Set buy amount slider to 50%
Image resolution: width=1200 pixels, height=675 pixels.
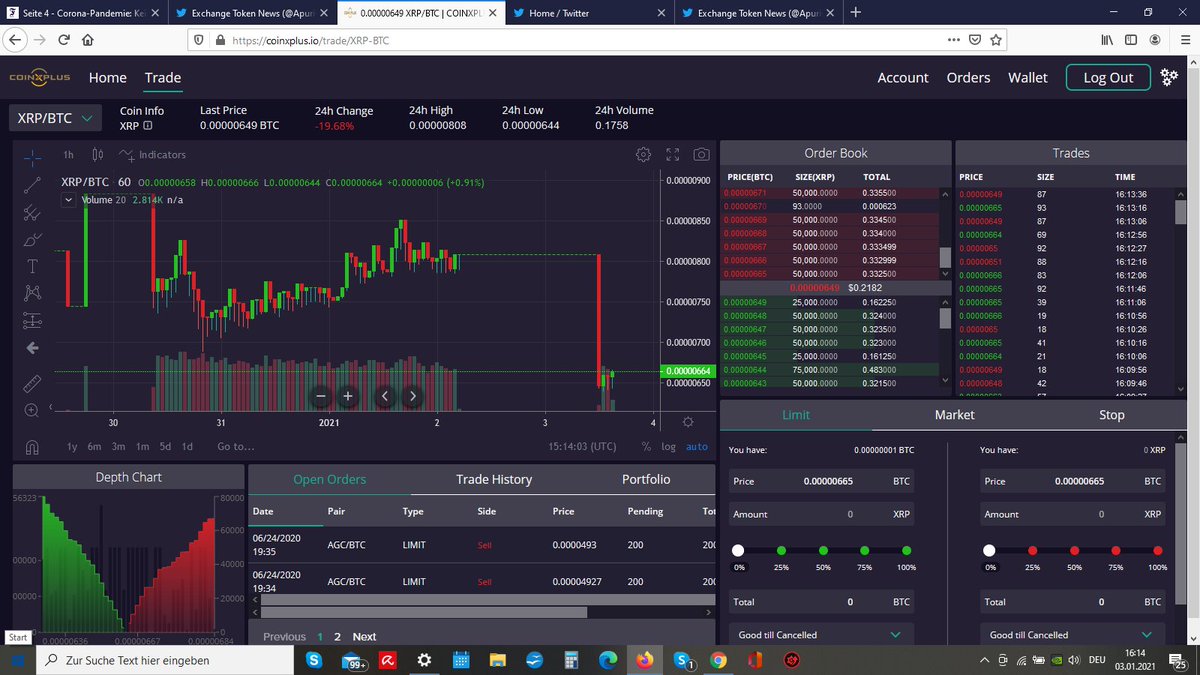(x=822, y=551)
